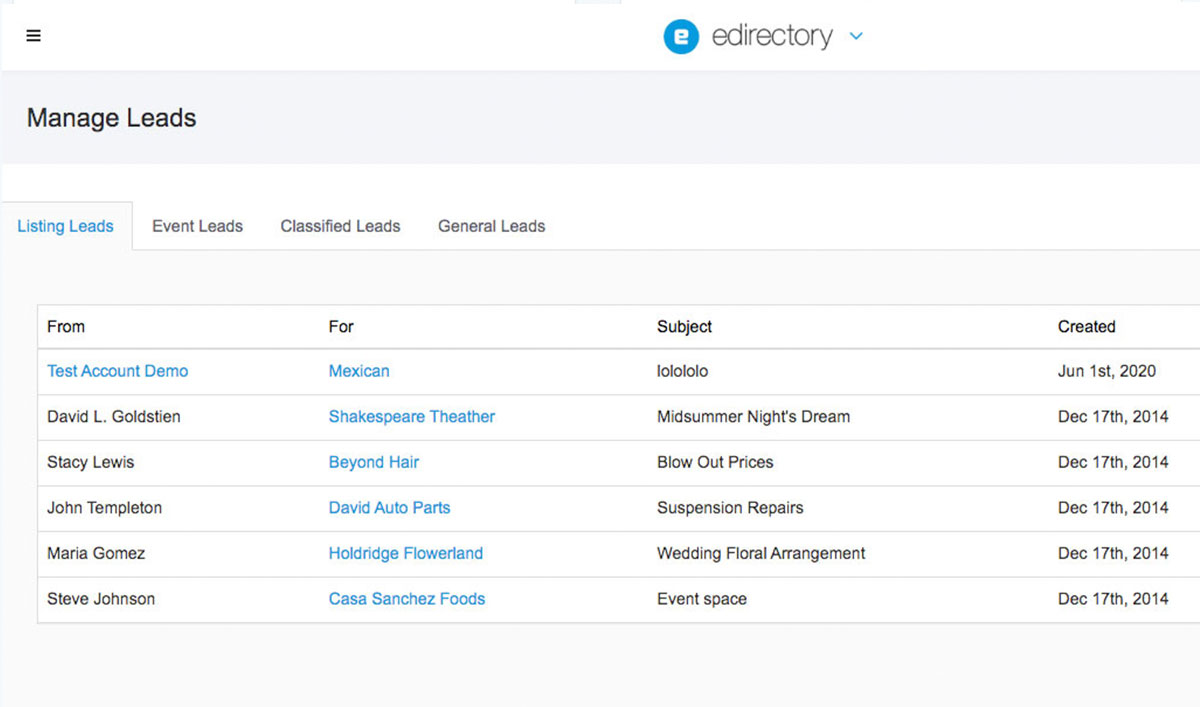Visit the Holdridge Flowerland listing link
This screenshot has width=1200, height=707.
(x=405, y=553)
